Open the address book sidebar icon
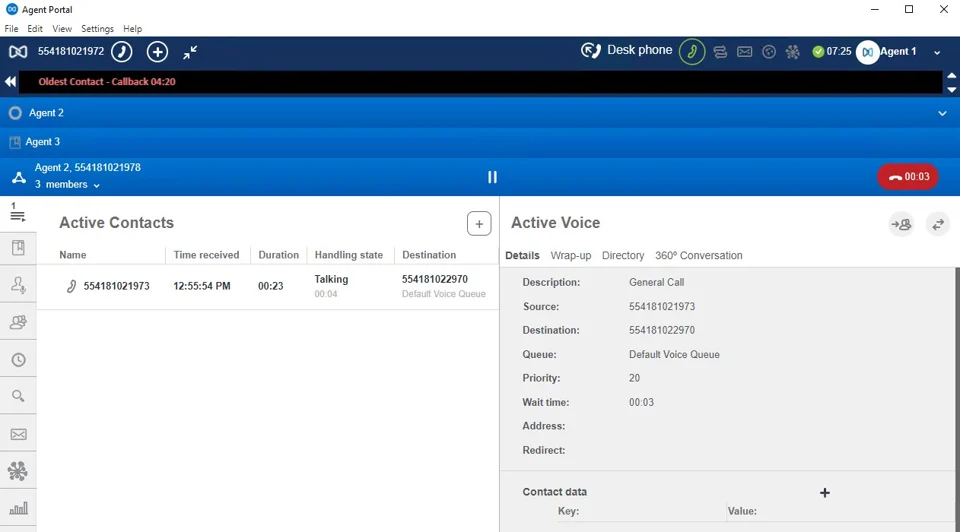 tap(18, 248)
